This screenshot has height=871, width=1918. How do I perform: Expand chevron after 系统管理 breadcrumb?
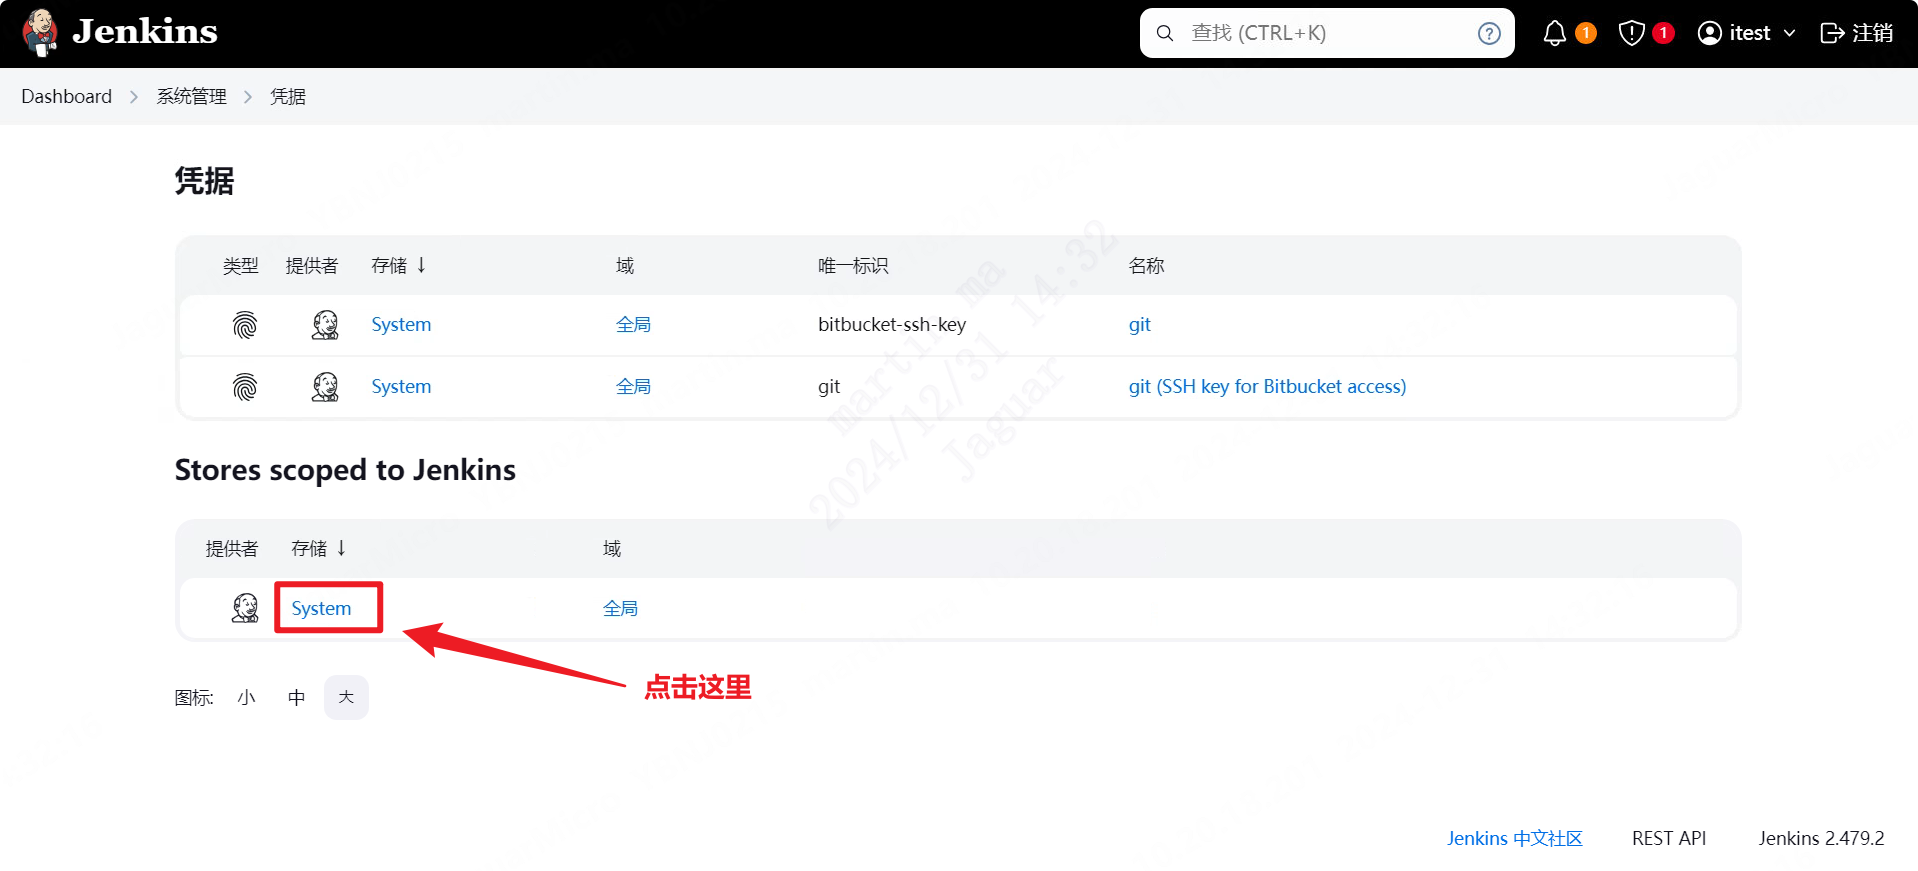pos(248,96)
